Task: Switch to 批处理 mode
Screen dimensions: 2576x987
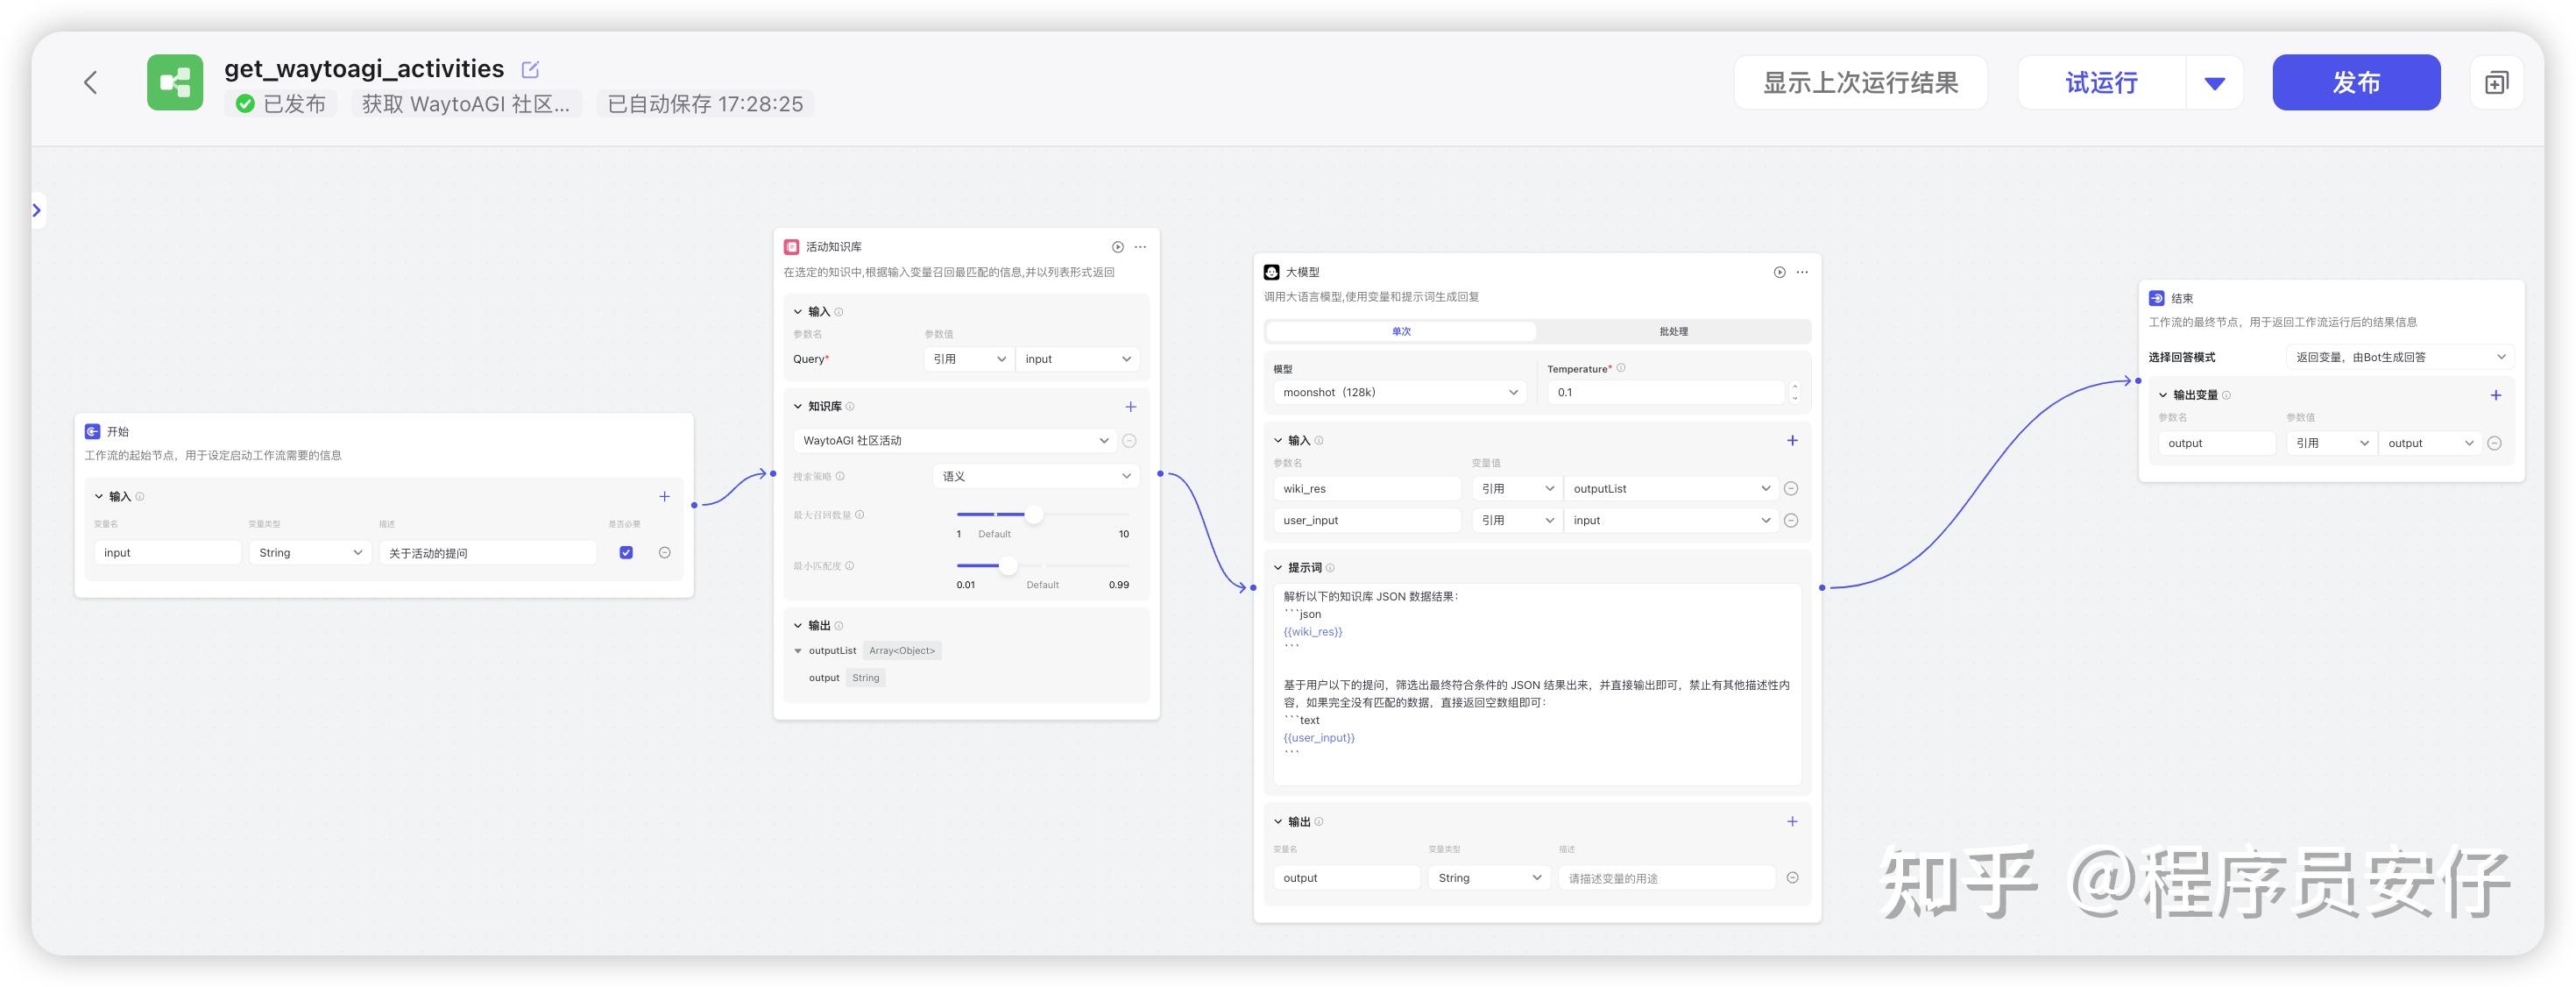Action: (x=1673, y=332)
